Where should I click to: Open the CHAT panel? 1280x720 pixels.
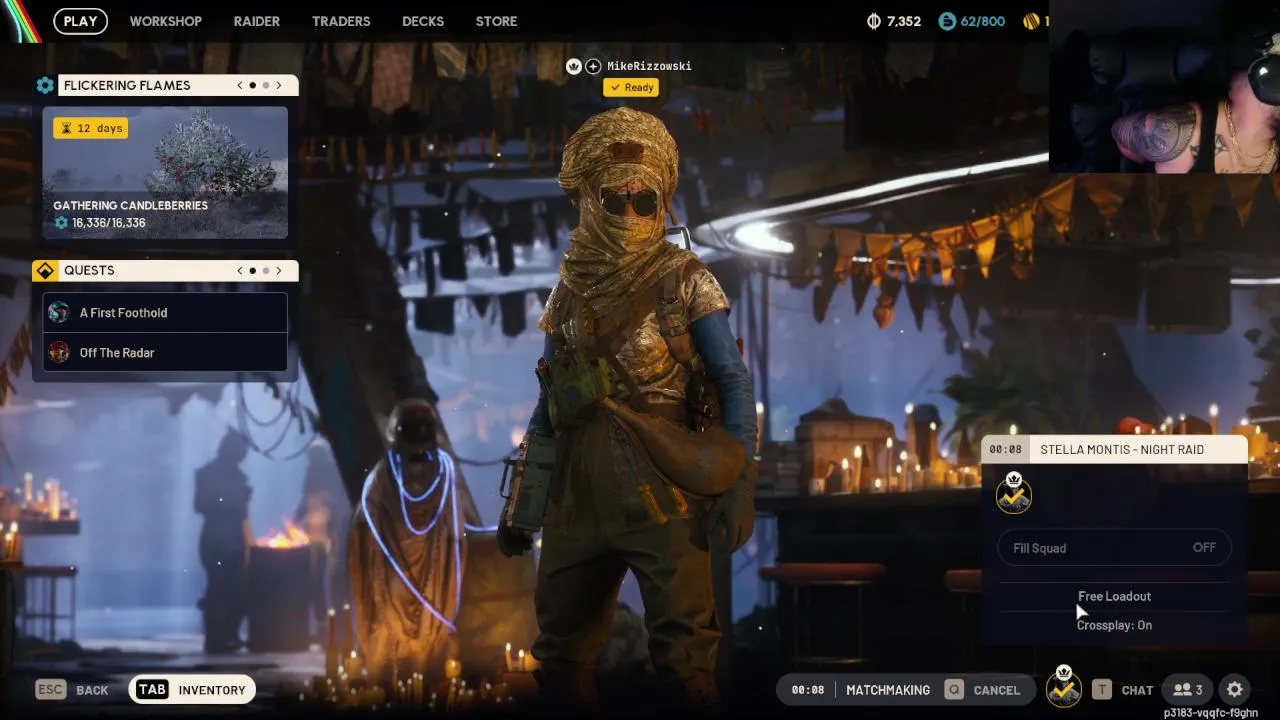click(1137, 690)
